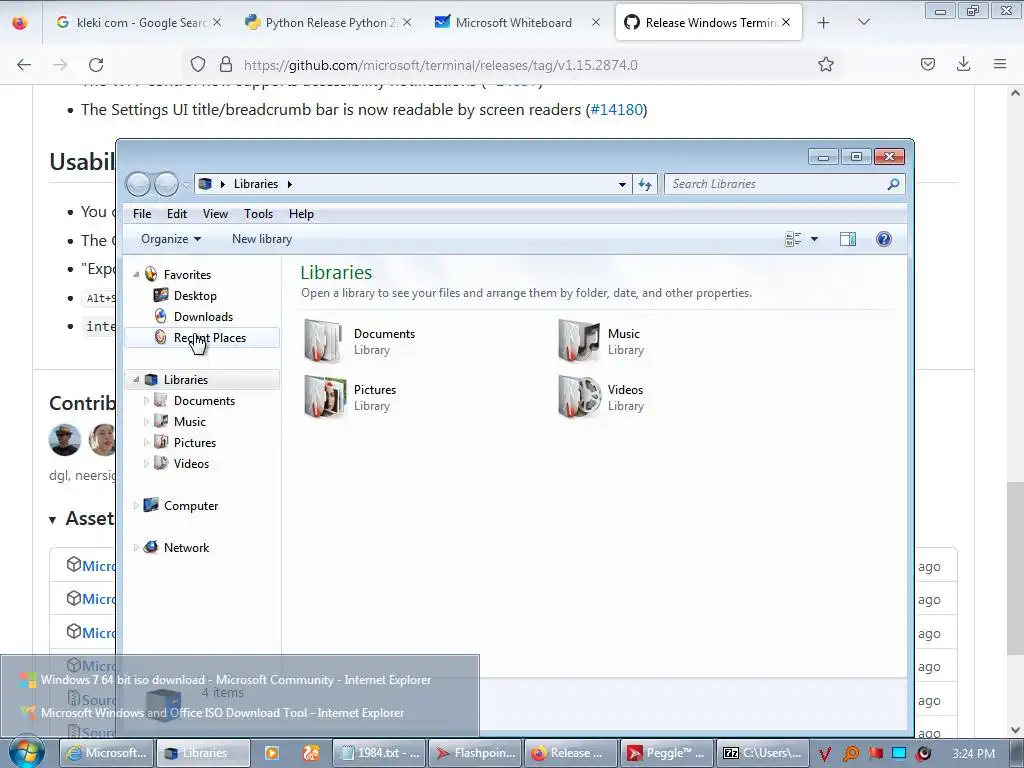
Task: Reload the GitHub page
Action: click(x=96, y=65)
